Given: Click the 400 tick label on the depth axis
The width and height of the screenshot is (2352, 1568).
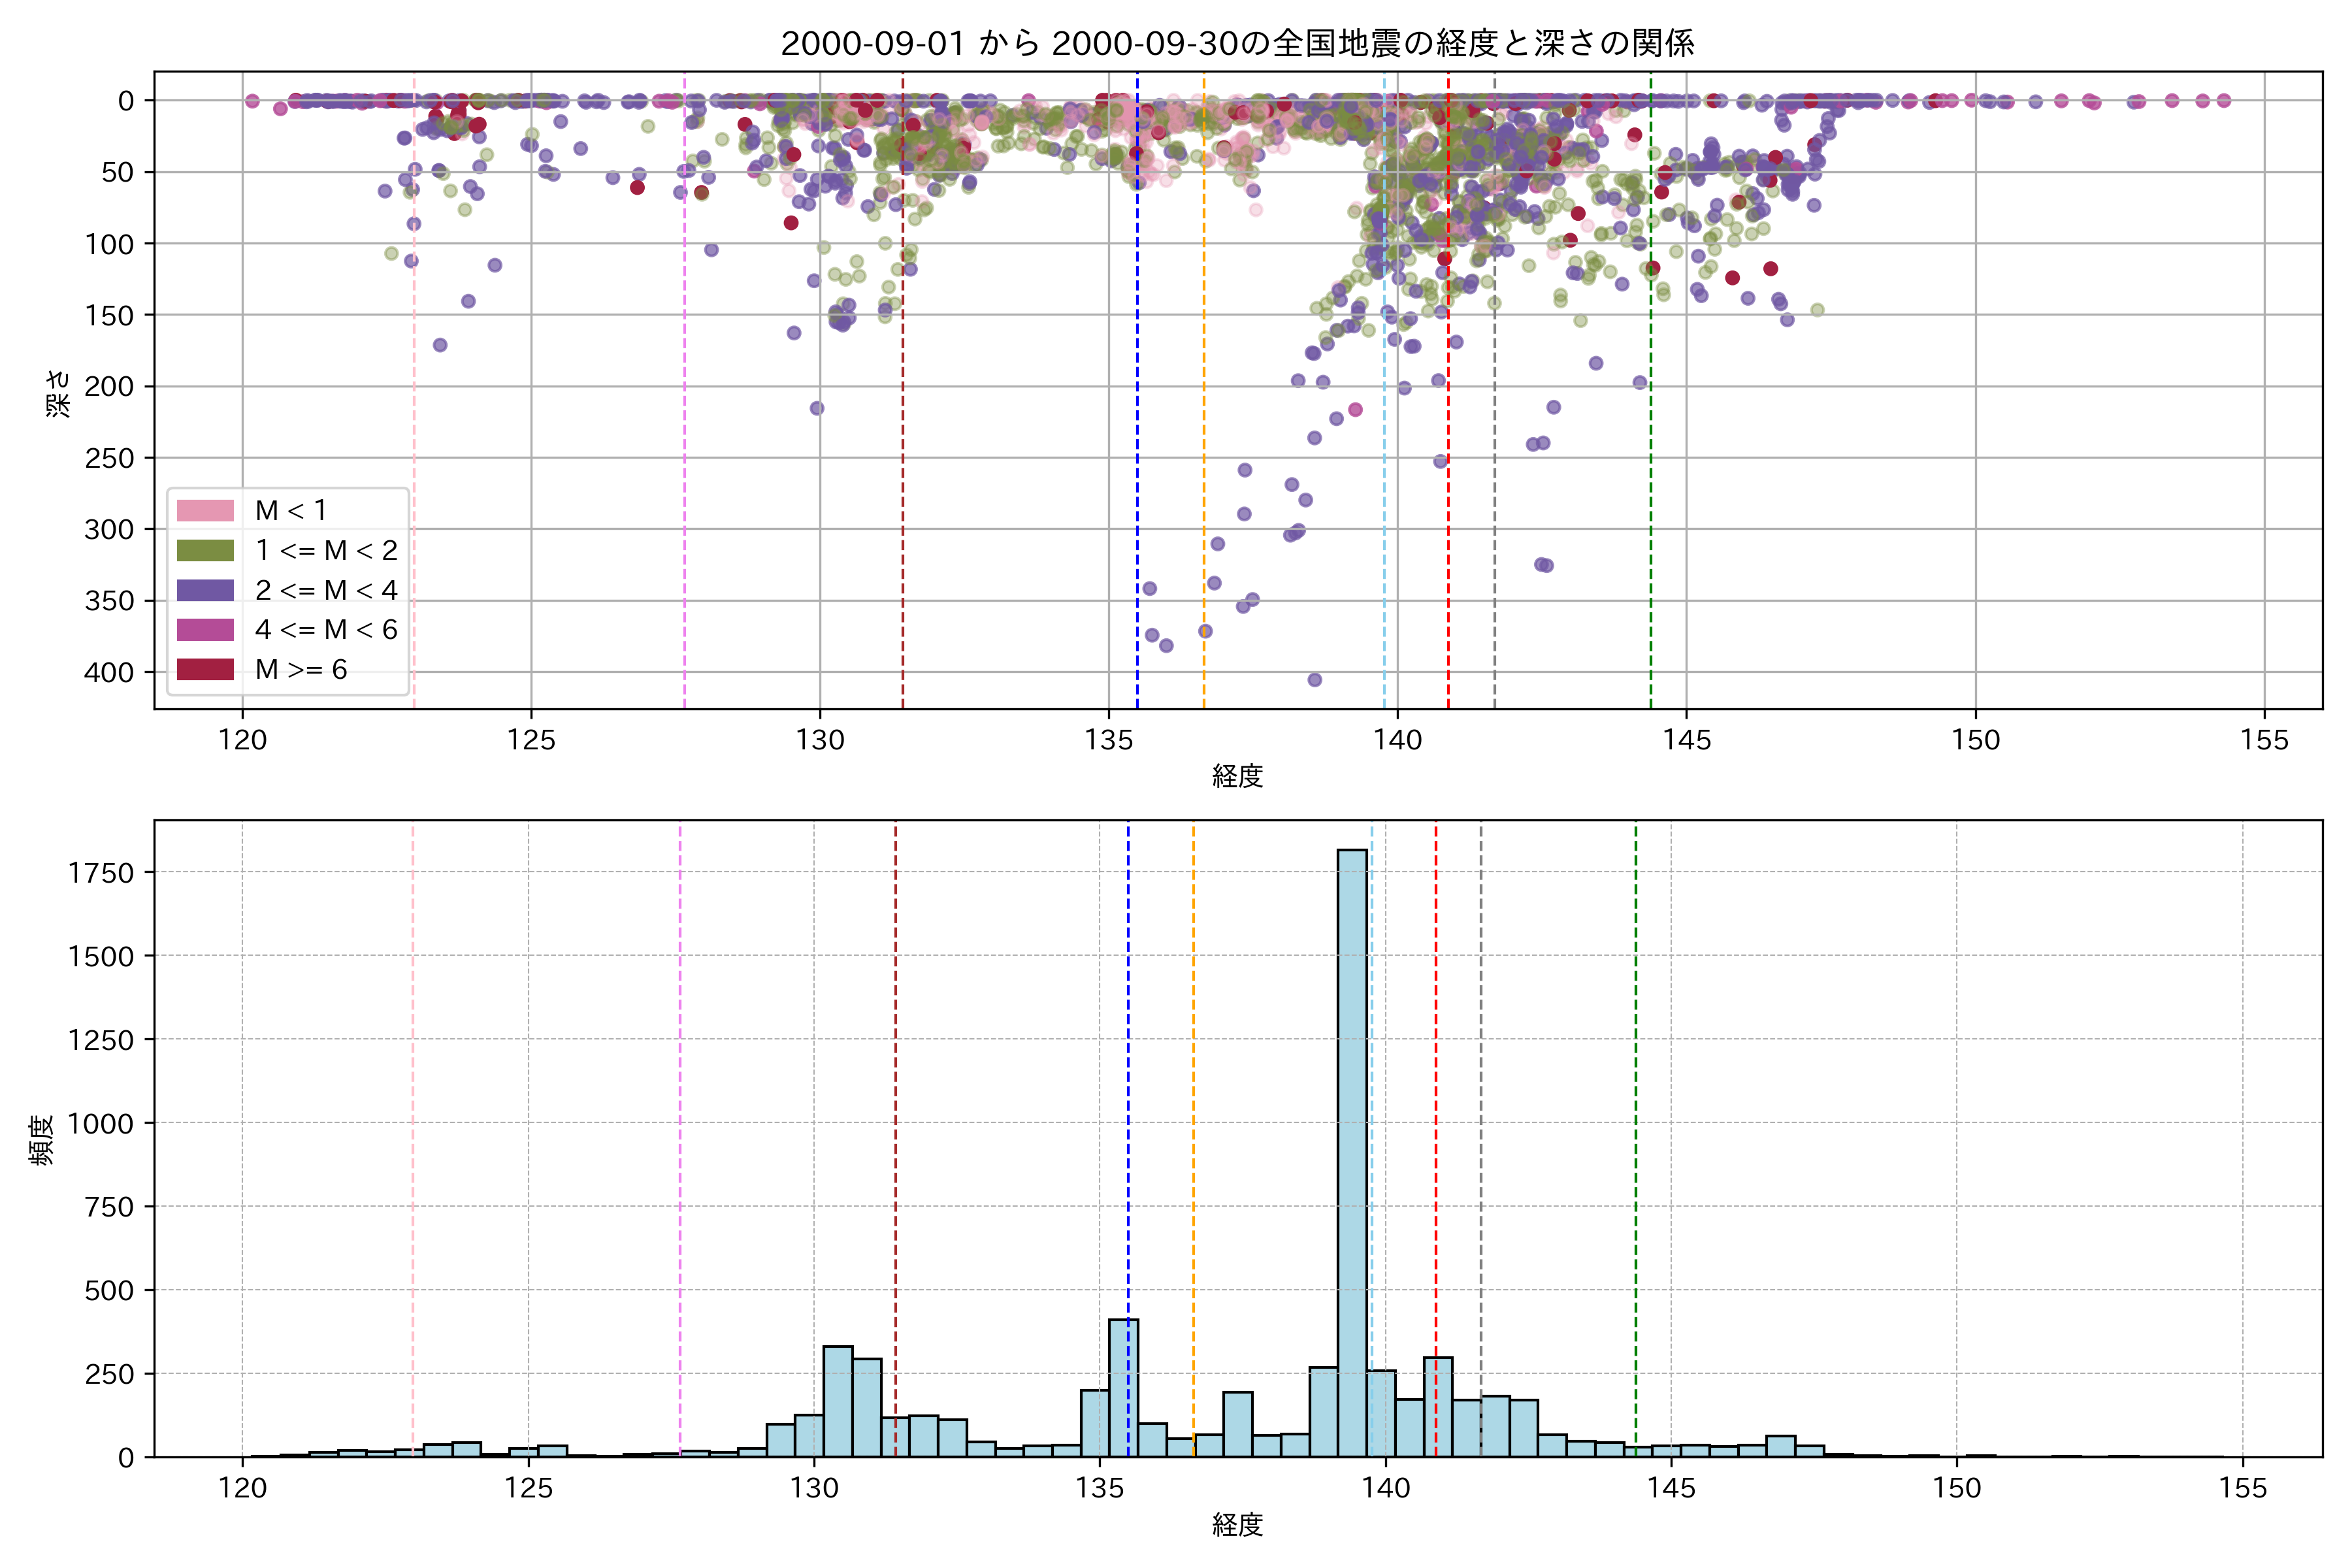Looking at the screenshot, I should click(108, 673).
